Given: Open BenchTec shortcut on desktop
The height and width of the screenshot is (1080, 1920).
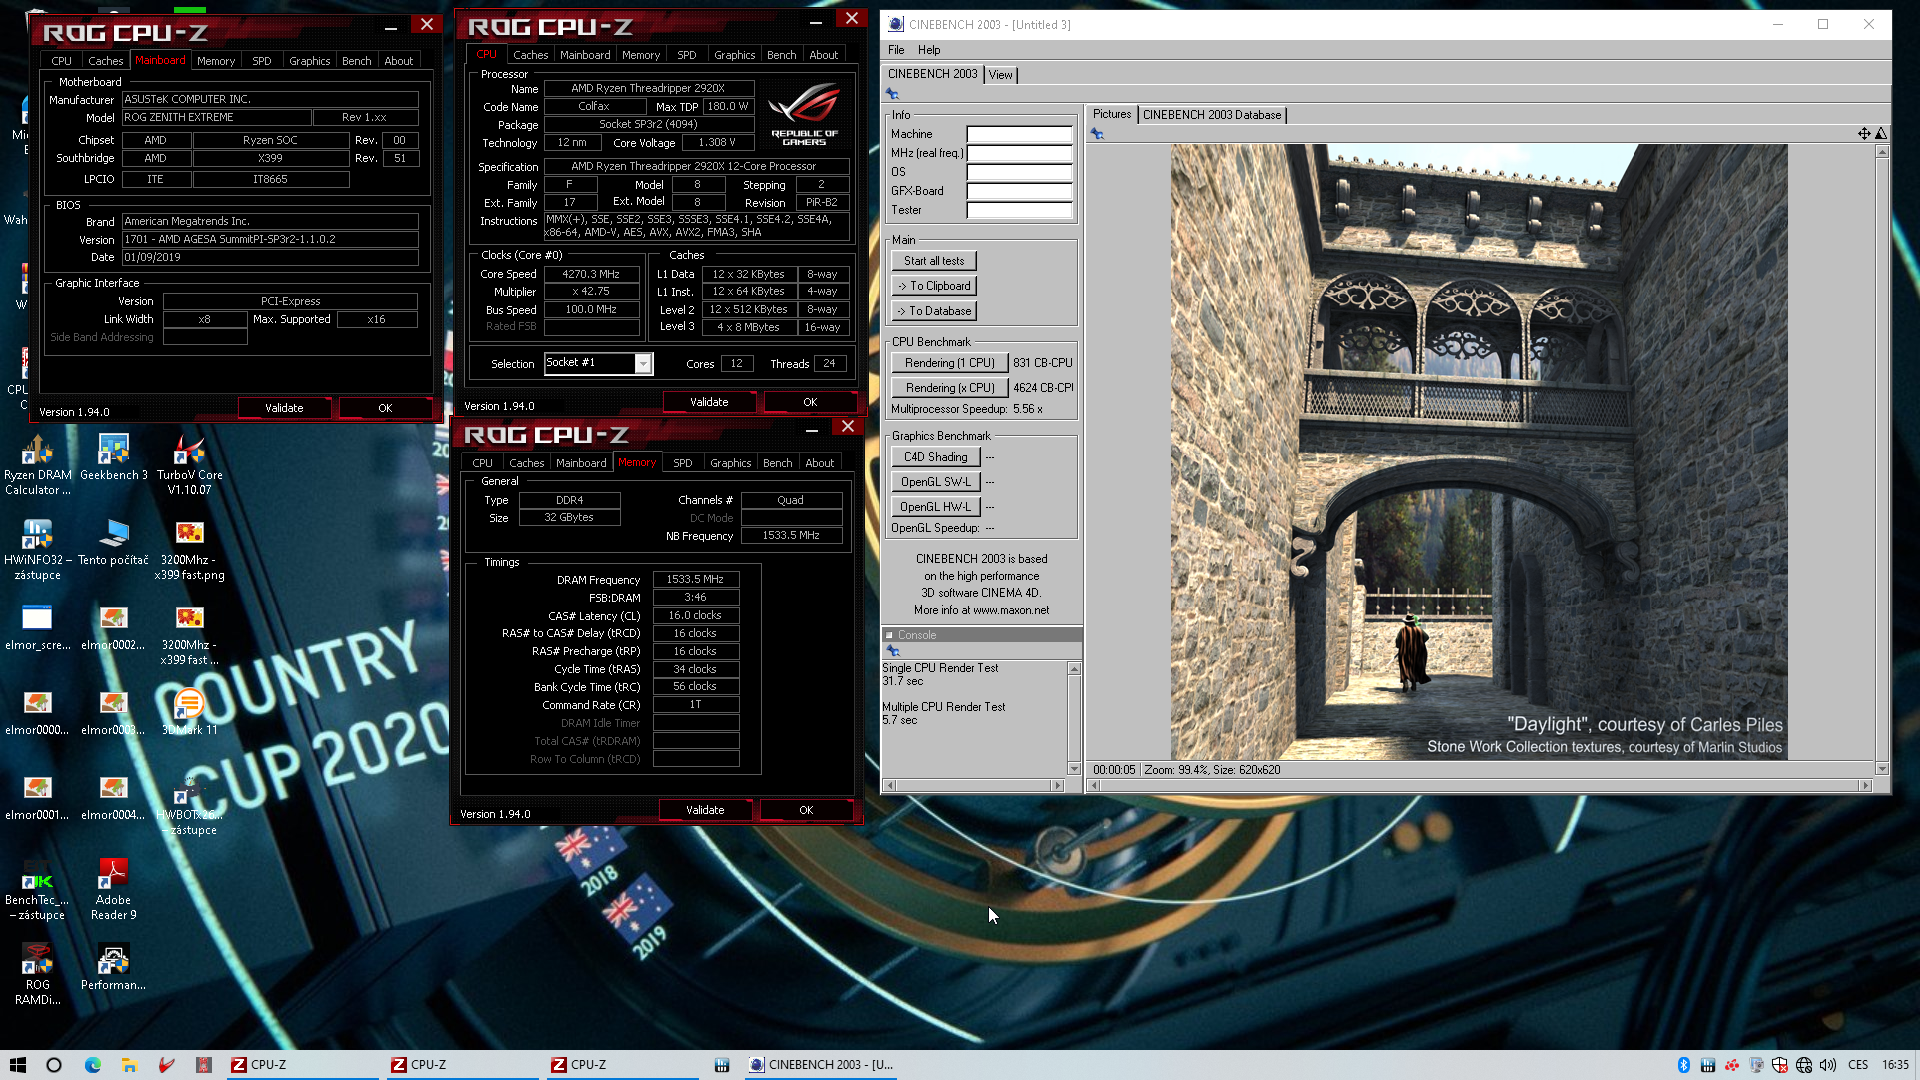Looking at the screenshot, I should tap(38, 890).
